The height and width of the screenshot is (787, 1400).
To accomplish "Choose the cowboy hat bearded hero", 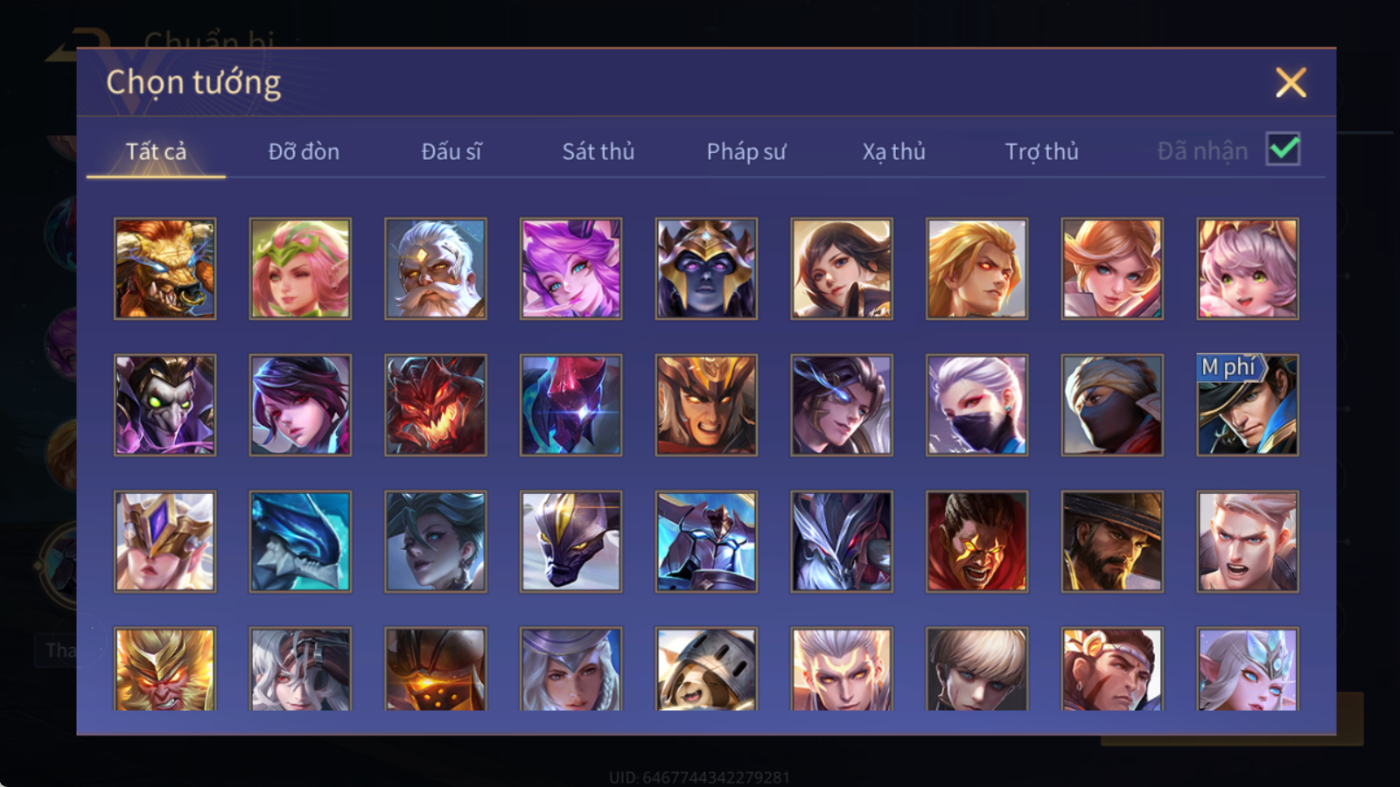I will point(1112,541).
